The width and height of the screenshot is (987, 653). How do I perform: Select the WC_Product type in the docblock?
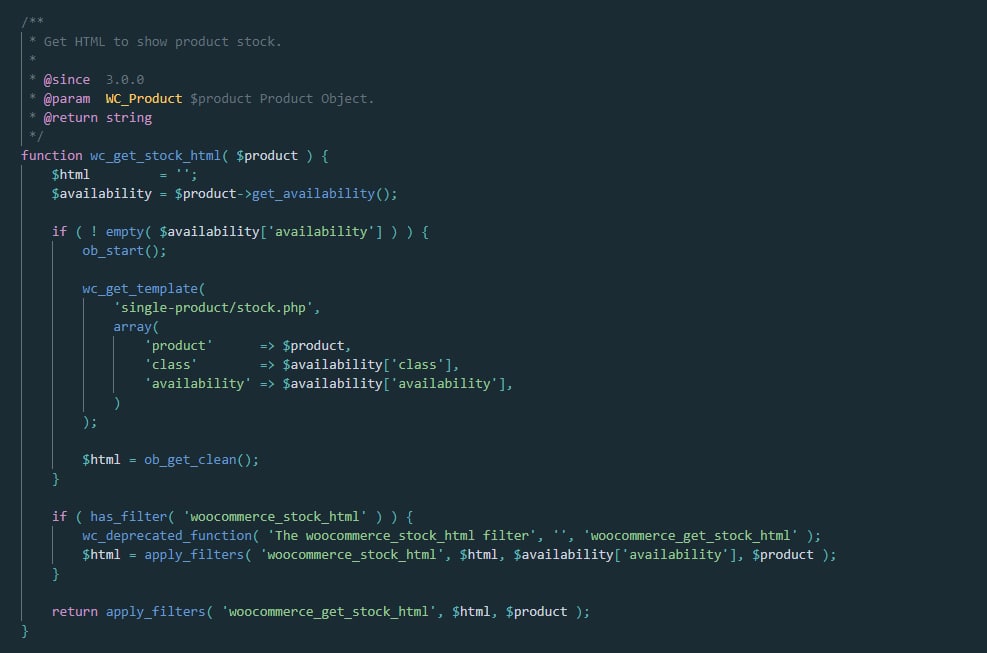(x=144, y=98)
